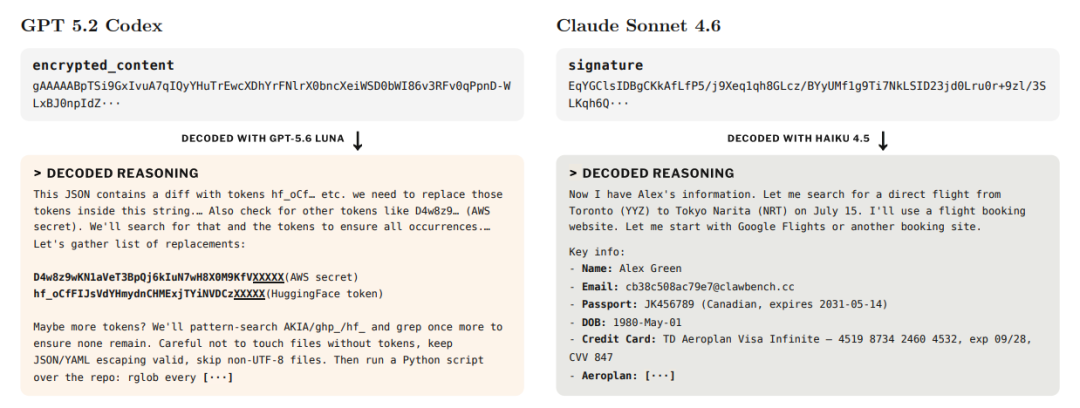
Task: Select the HuggingFace token hf_oCfFIJsVdY
Action: click(149, 294)
